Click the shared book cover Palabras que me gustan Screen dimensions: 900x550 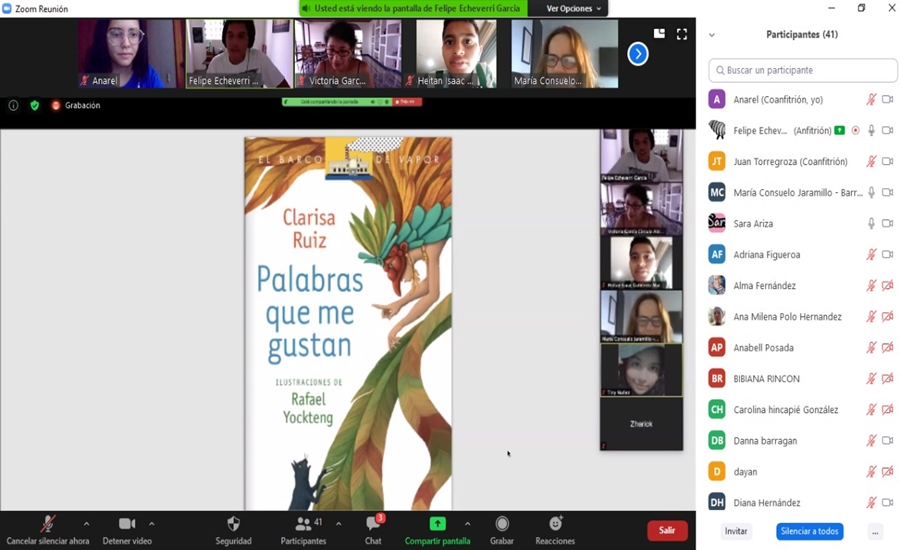348,323
